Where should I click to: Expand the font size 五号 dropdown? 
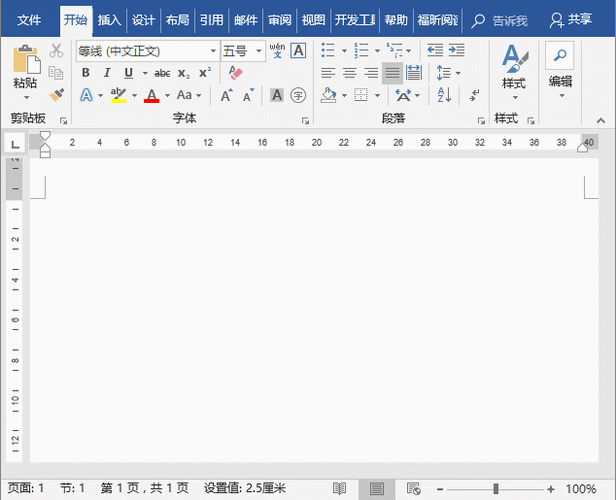[x=258, y=51]
